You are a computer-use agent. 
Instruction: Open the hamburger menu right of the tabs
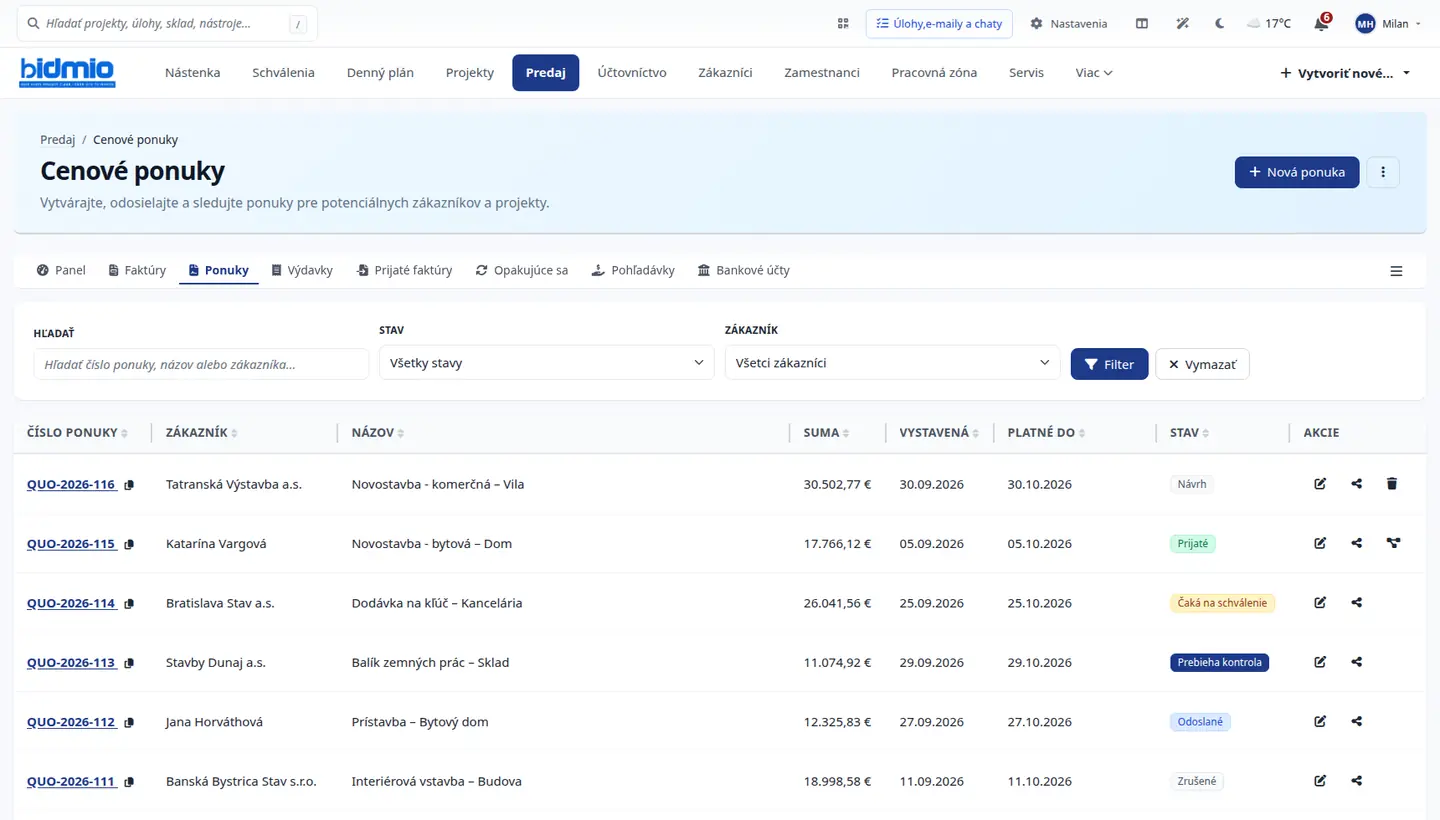point(1396,271)
